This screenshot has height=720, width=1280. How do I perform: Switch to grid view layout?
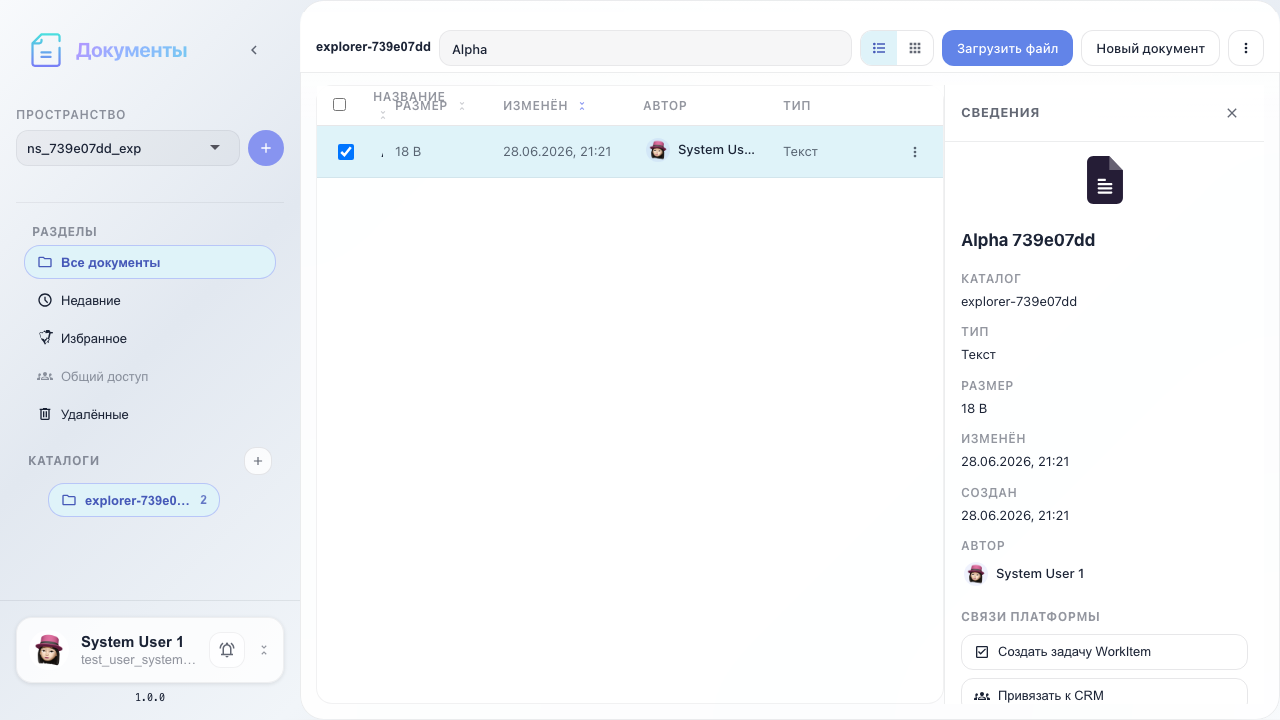point(915,48)
